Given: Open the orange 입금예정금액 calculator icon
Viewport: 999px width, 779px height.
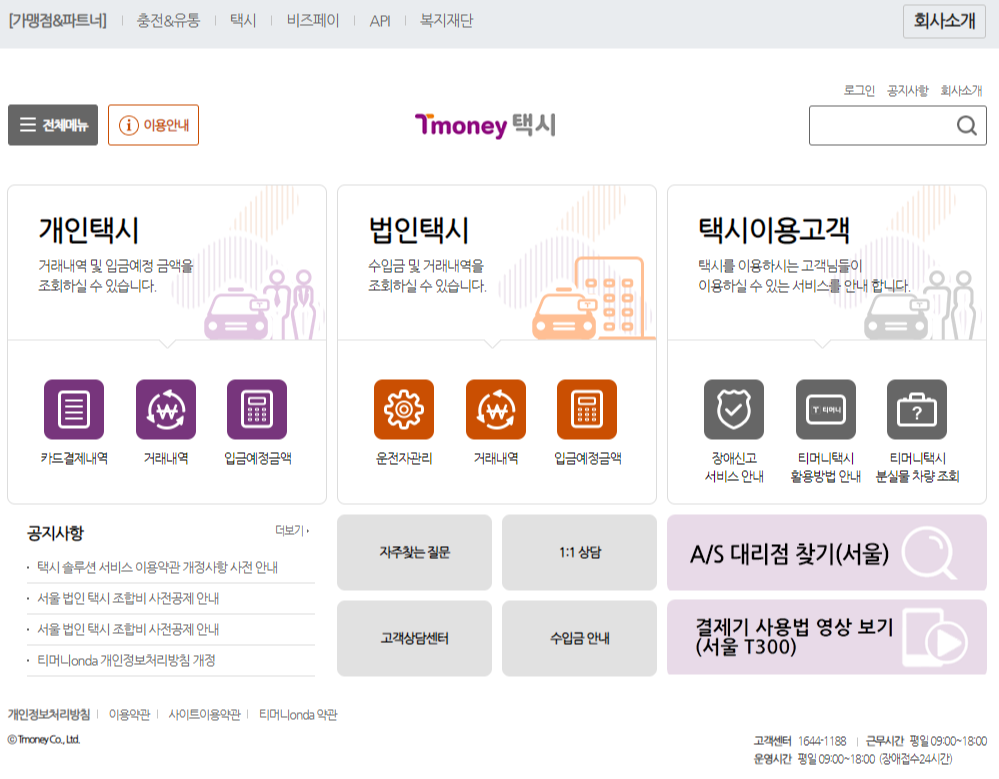Looking at the screenshot, I should point(587,410).
